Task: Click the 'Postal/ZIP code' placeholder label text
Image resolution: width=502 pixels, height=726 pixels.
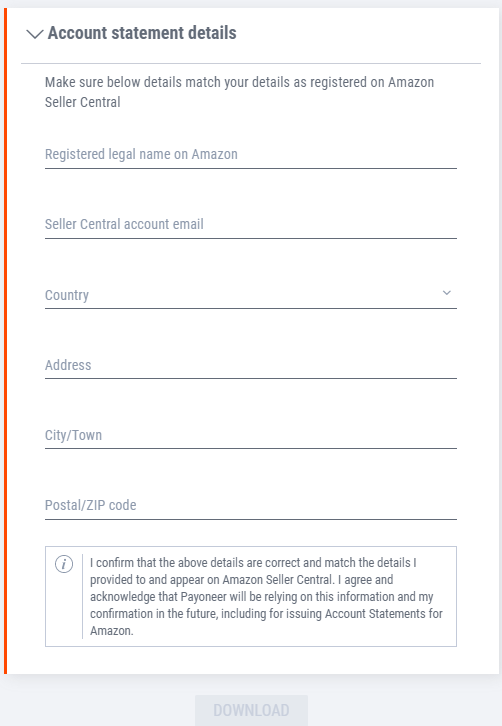Action: pyautogui.click(x=90, y=505)
